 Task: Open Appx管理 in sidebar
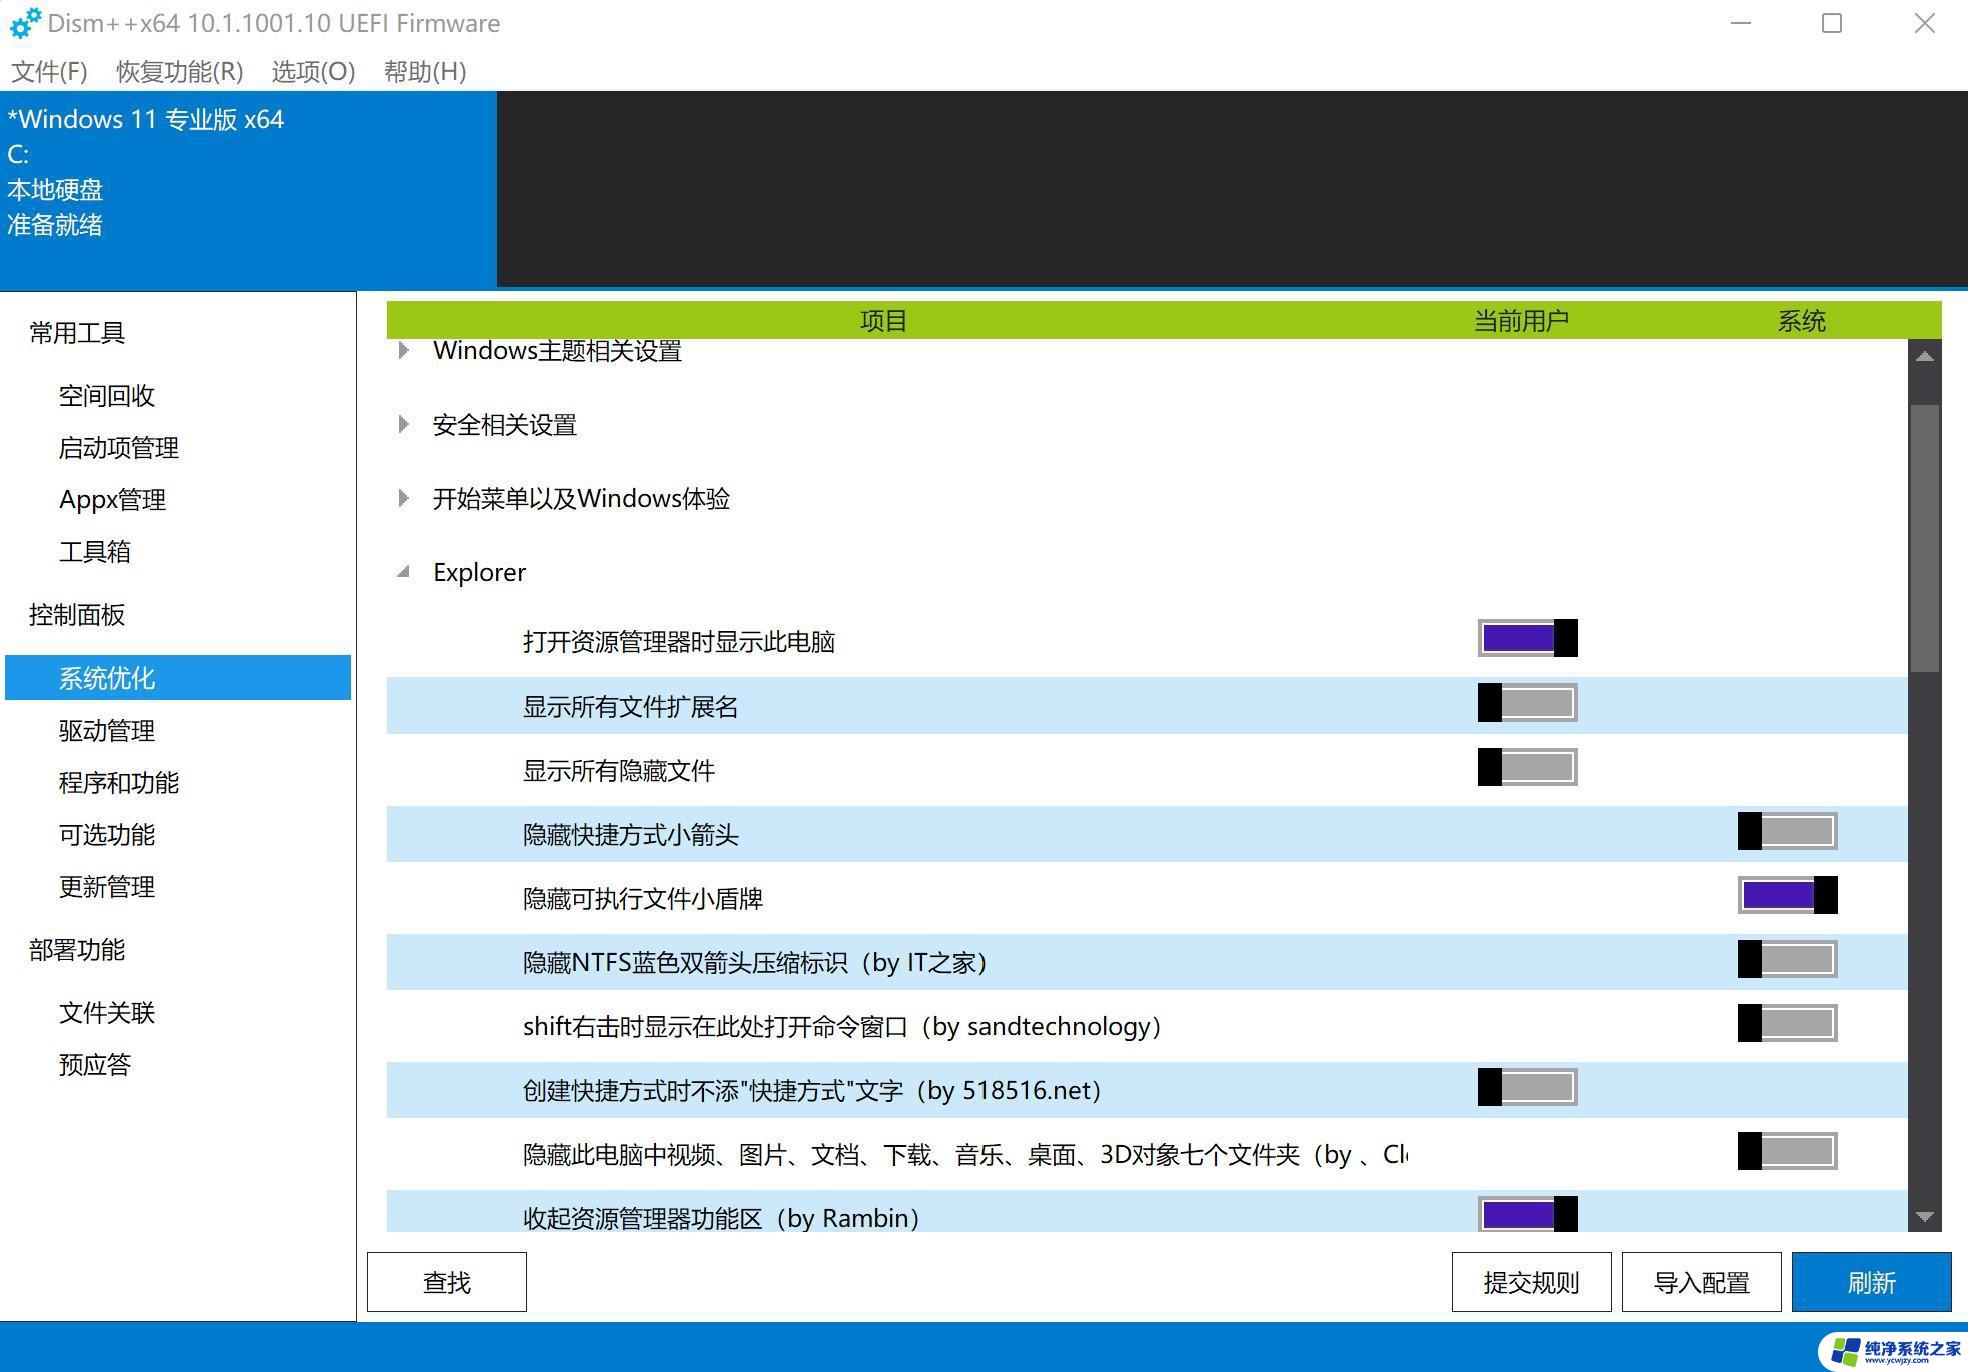113,500
